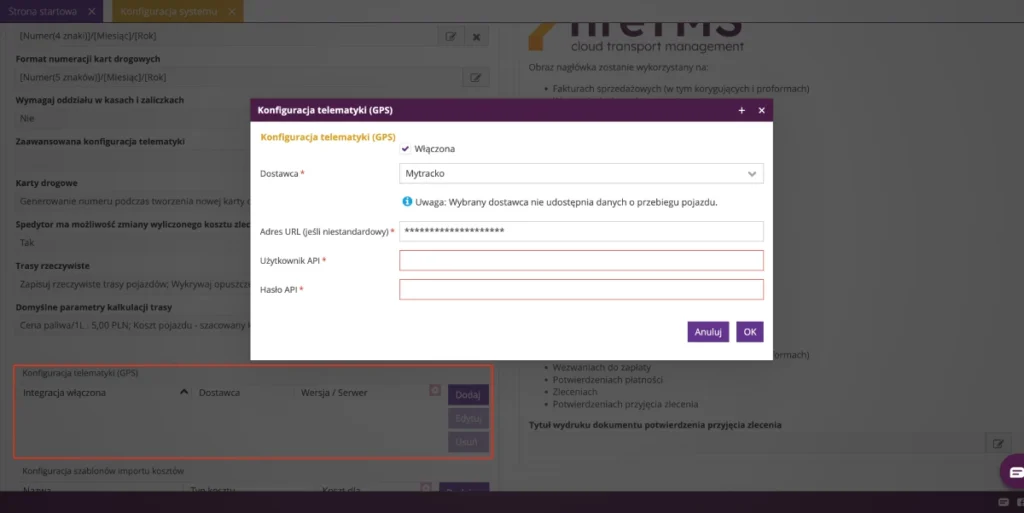This screenshot has width=1024, height=513.
Task: Click the Wersja / Serwer column header
Action: click(x=334, y=392)
